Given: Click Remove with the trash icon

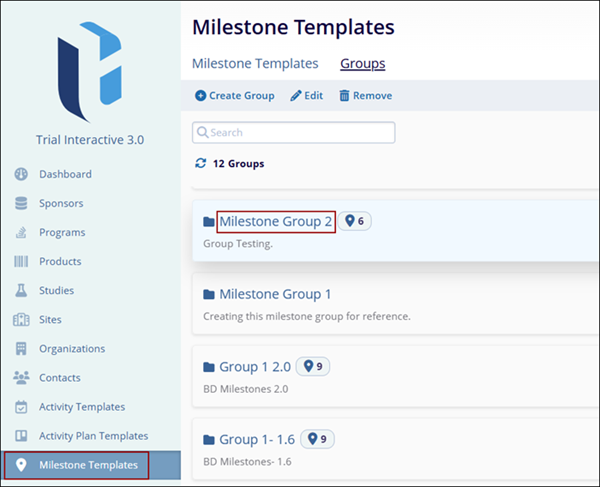Looking at the screenshot, I should tap(365, 96).
